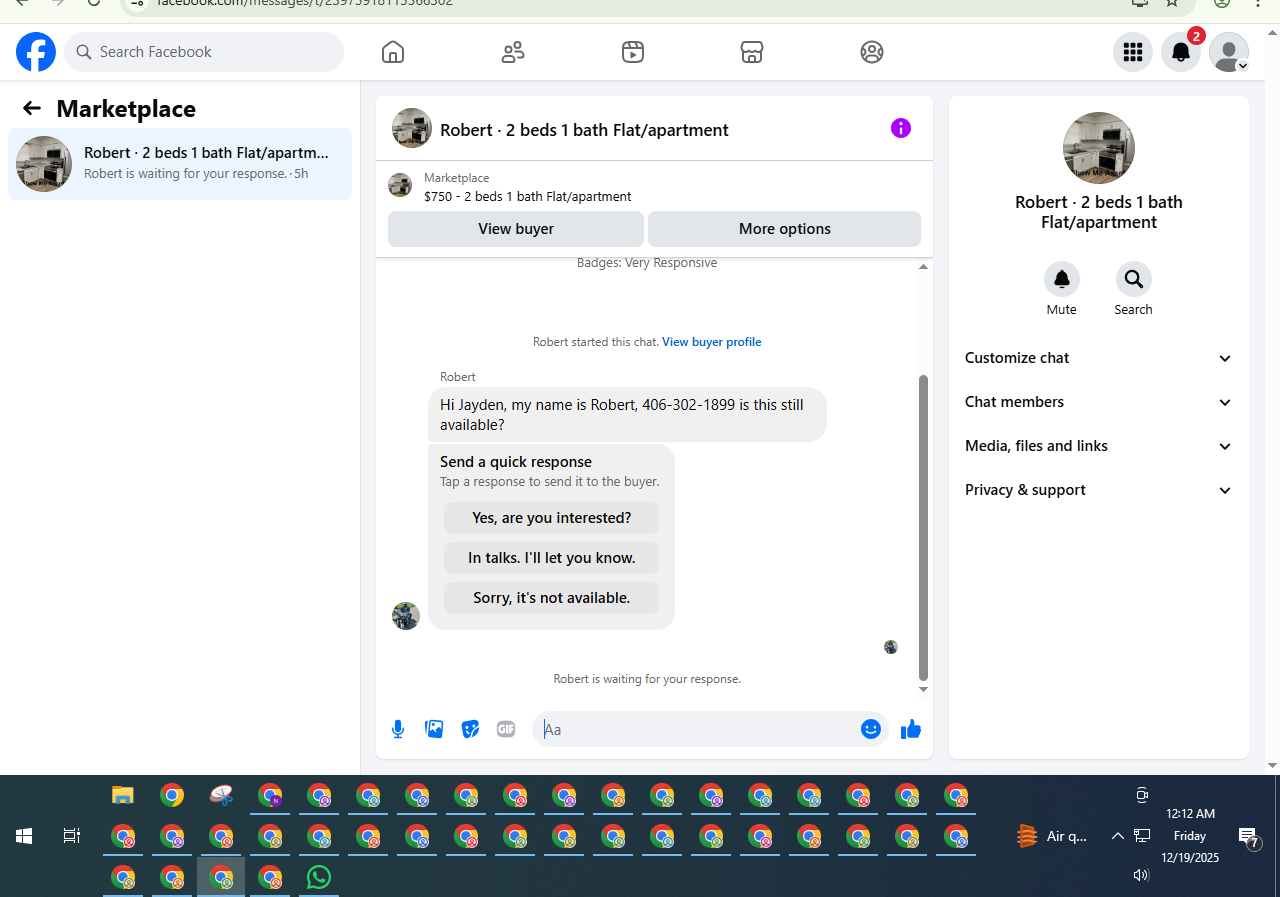The width and height of the screenshot is (1280, 897).
Task: Send quick response Sorry, it's not available.
Action: pos(552,598)
